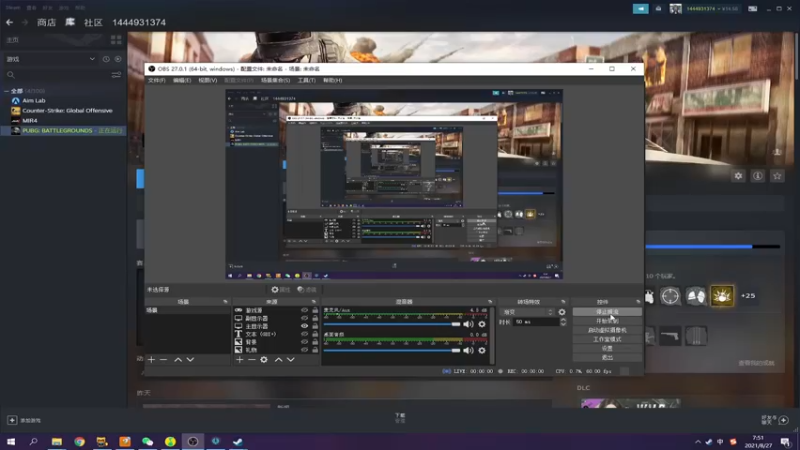Open 麦克风/Aux mixer settings gear

(482, 324)
